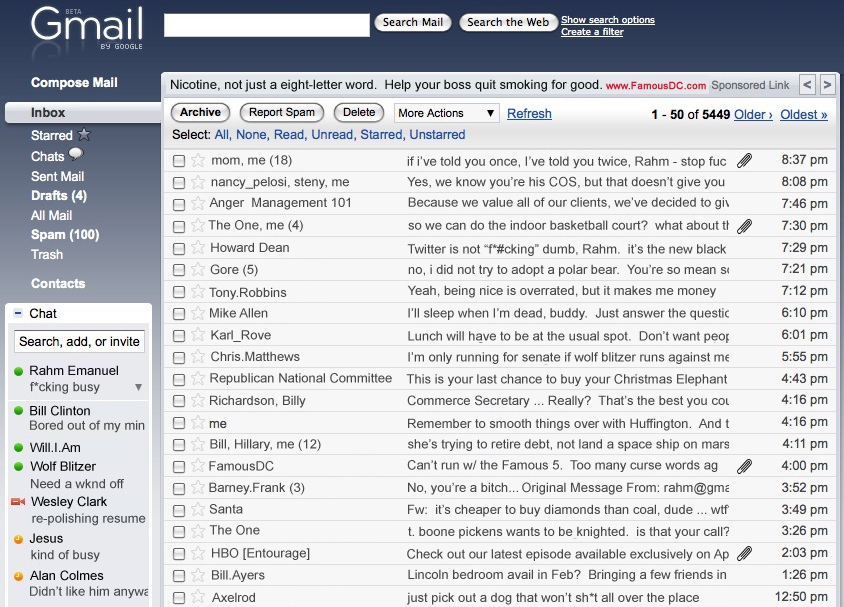Click the green status dot for Bill Clinton

pos(18,411)
